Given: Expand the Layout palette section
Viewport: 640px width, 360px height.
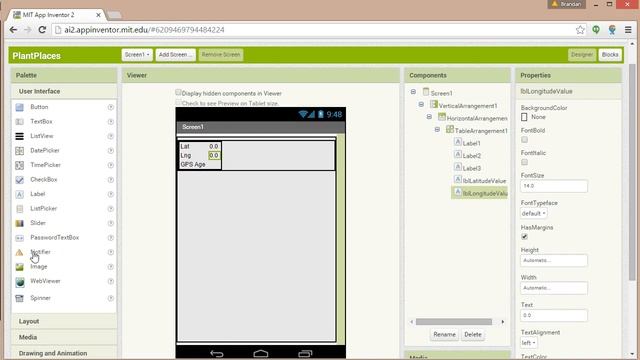Looking at the screenshot, I should (64, 321).
